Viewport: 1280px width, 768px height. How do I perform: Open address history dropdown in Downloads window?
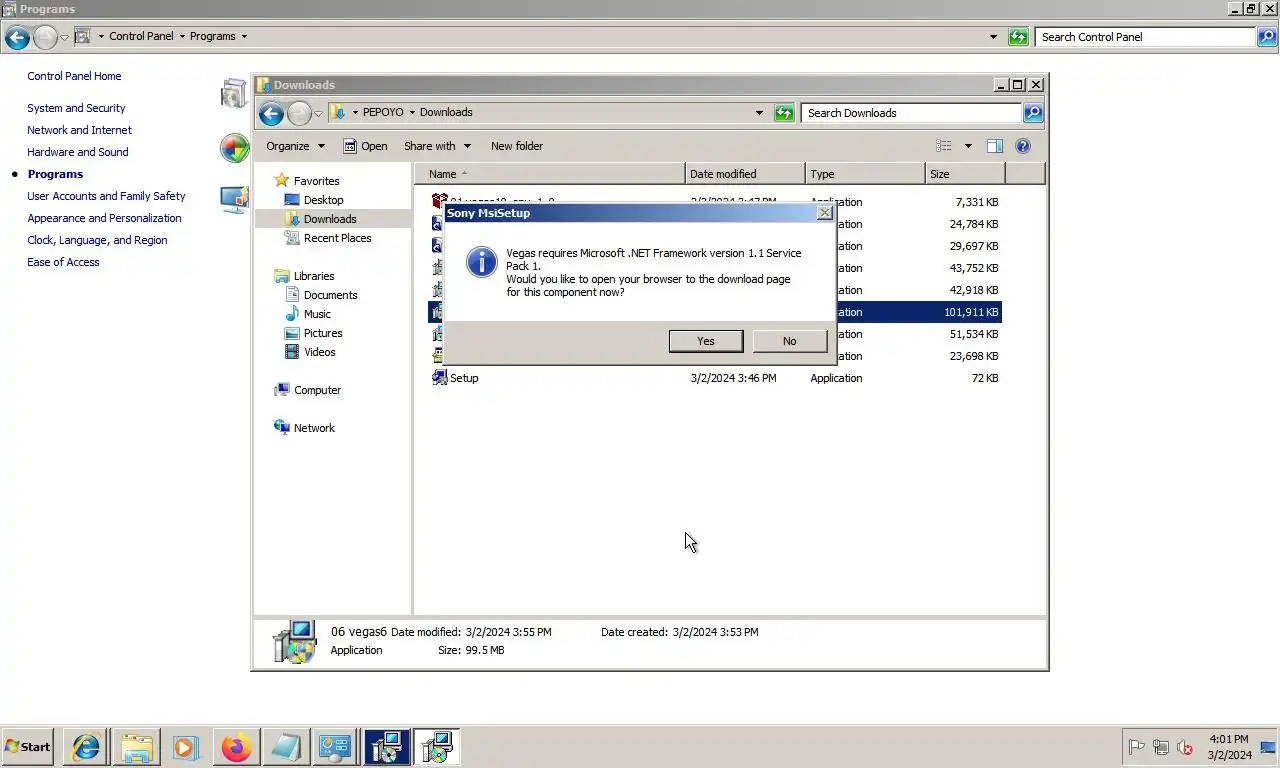point(759,113)
